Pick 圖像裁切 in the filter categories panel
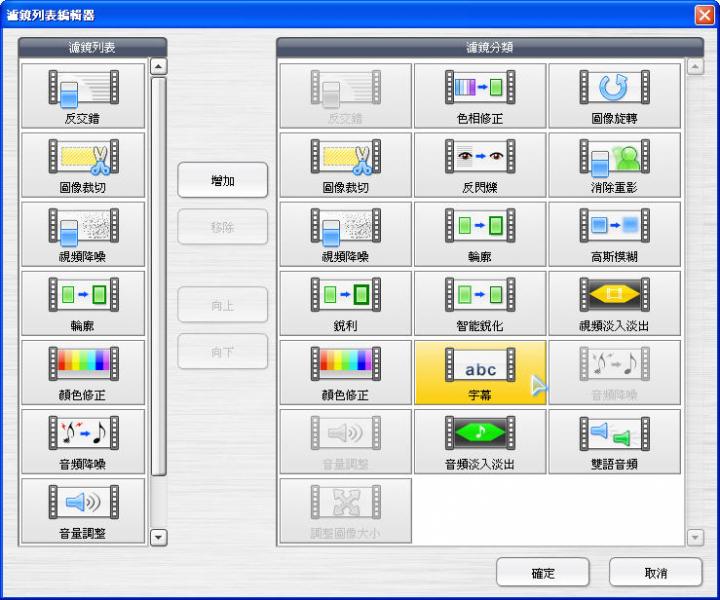The image size is (720, 600). click(x=345, y=165)
